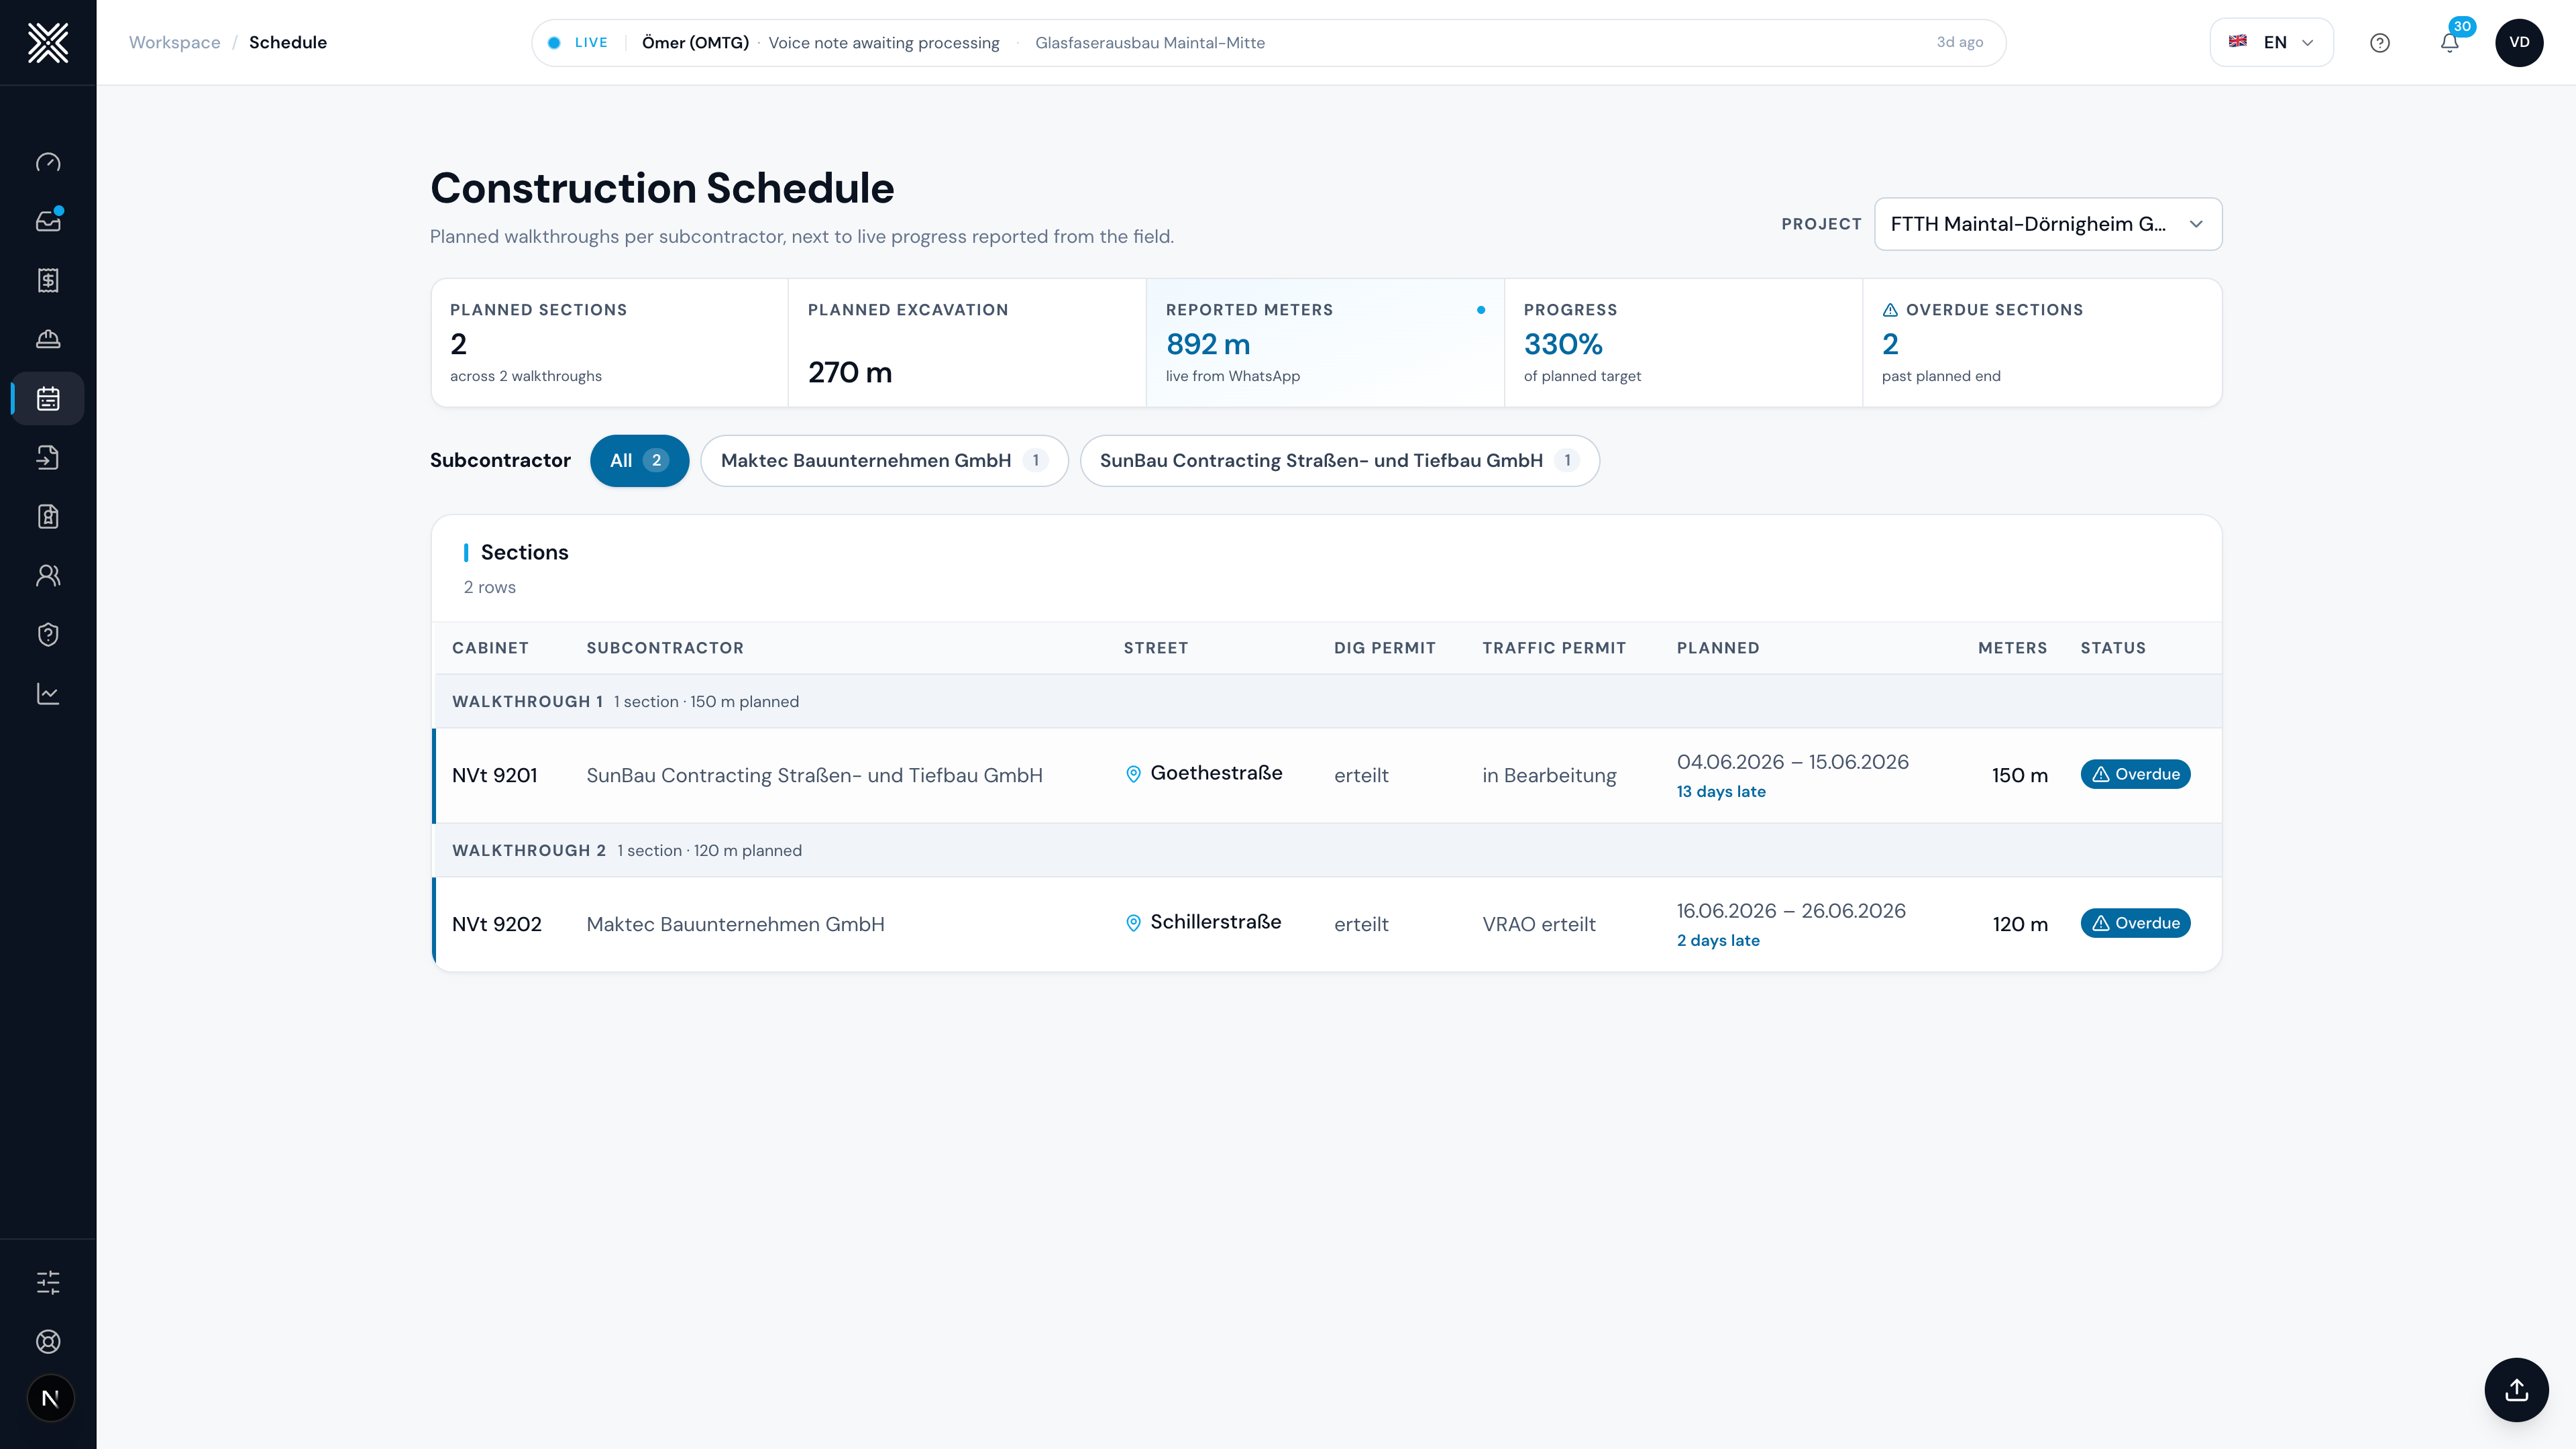
Task: Click 'VRAO erteilt' traffic permit cell
Action: tap(1539, 924)
